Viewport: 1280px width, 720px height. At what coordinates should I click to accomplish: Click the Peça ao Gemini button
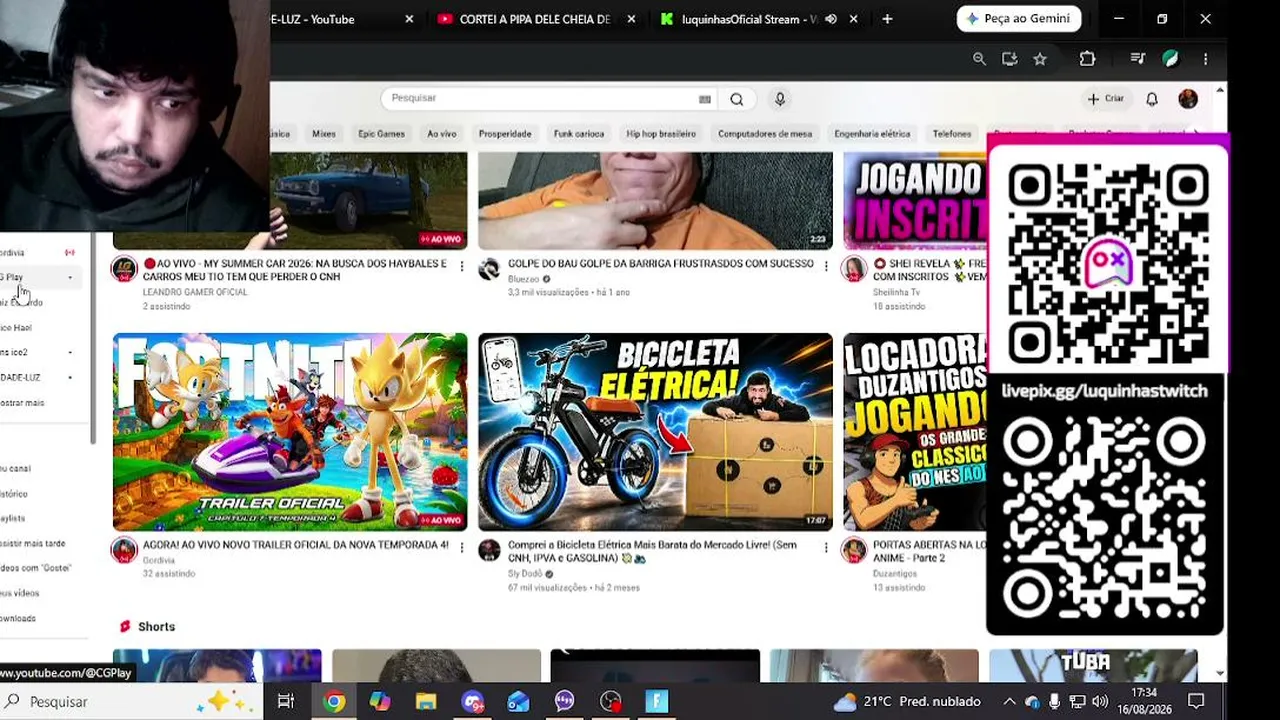coord(1019,19)
